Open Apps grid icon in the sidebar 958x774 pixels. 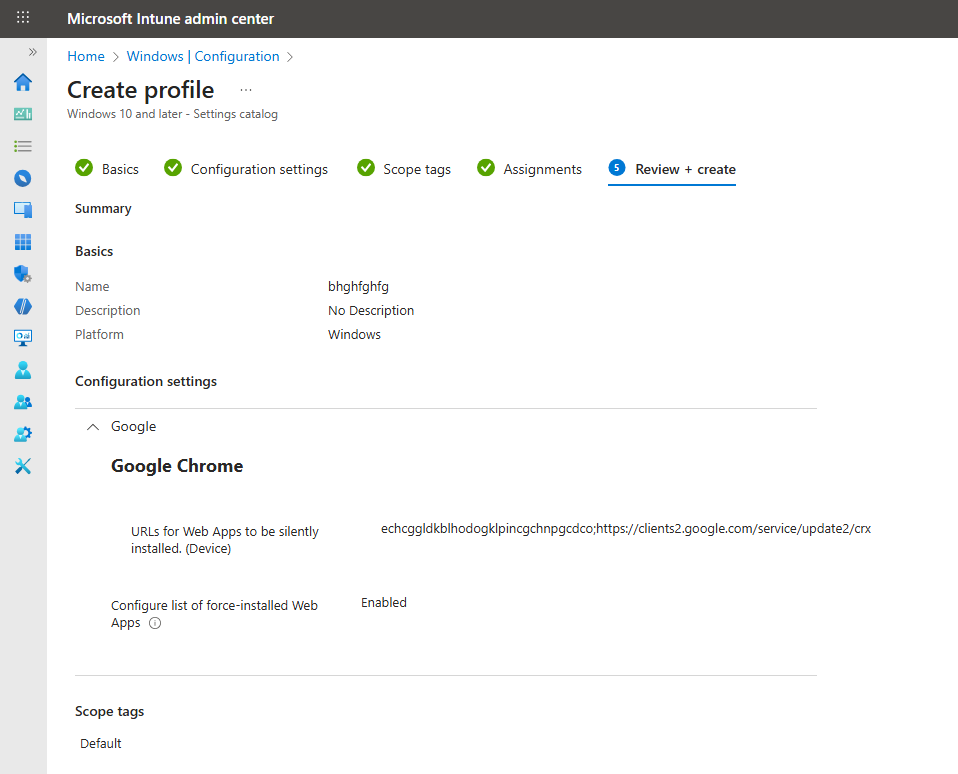(23, 242)
